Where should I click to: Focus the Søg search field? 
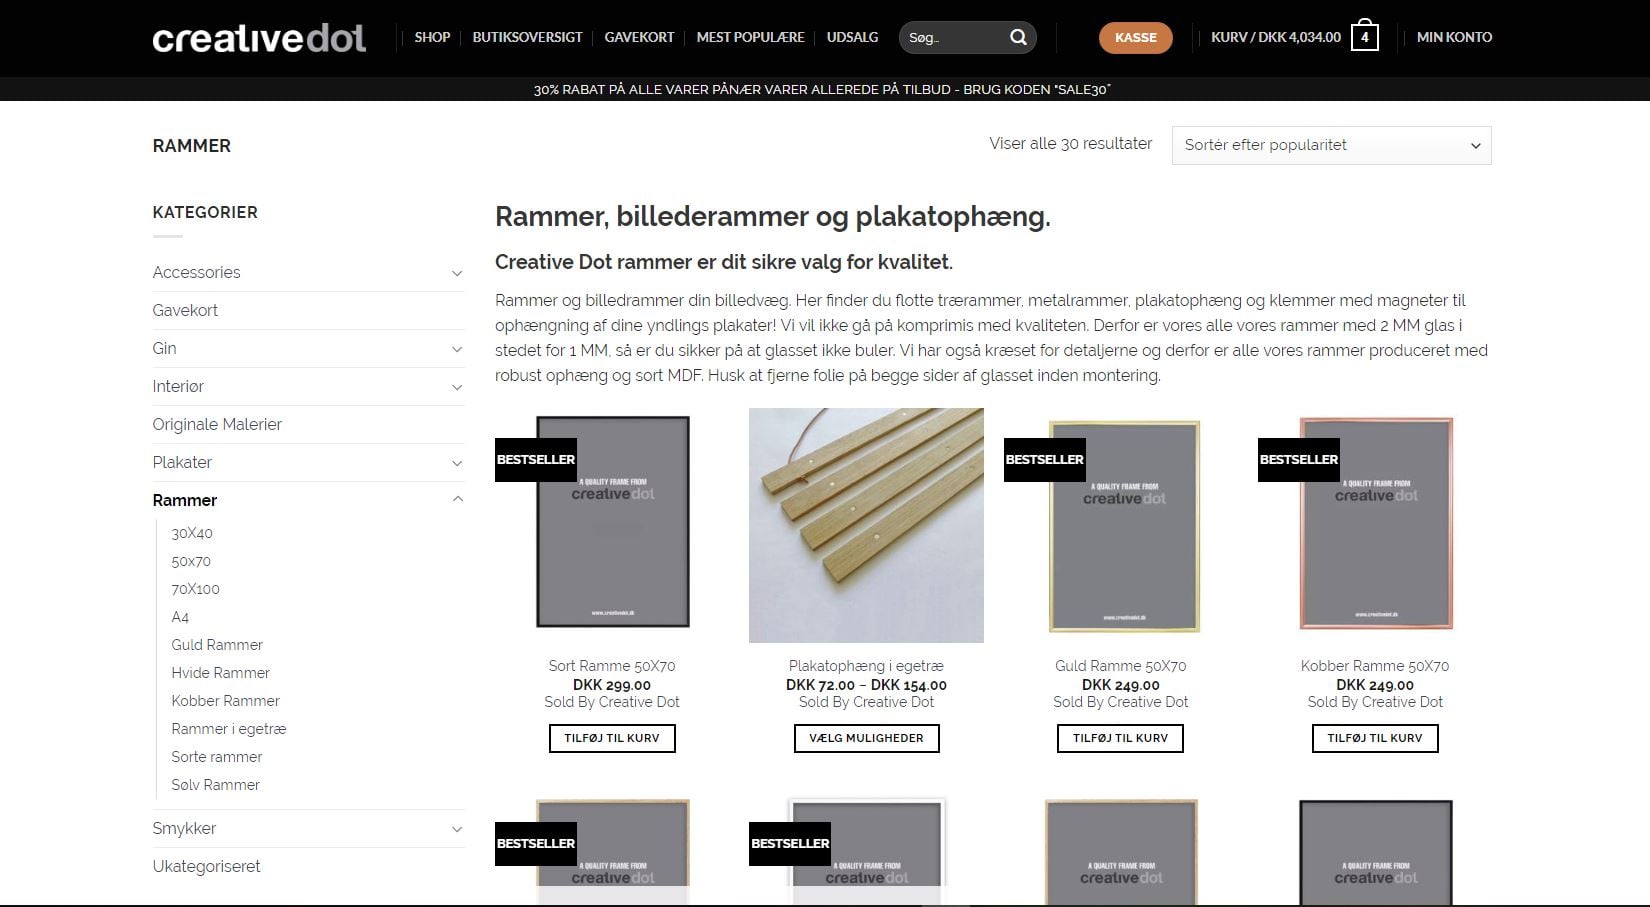coord(950,37)
